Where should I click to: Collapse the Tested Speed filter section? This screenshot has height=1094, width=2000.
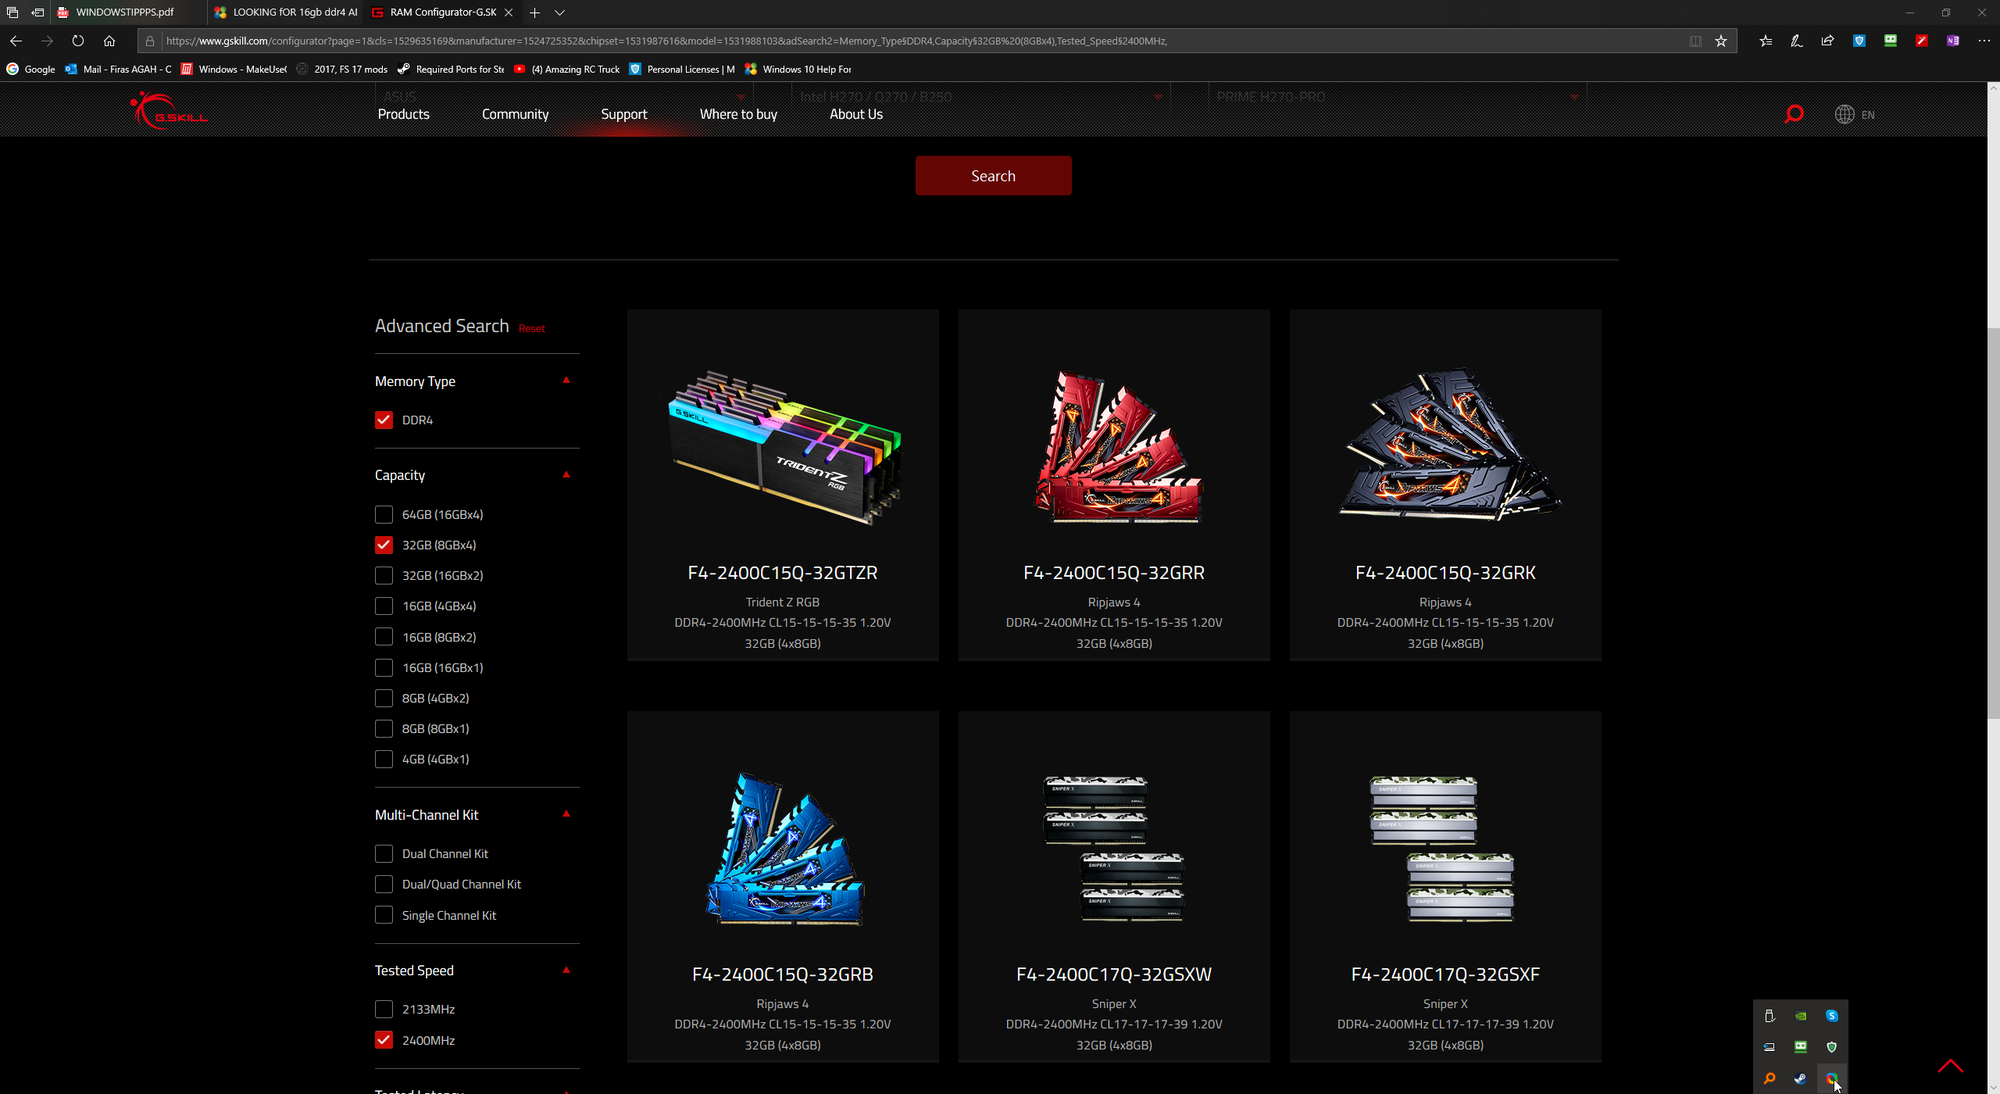coord(566,970)
